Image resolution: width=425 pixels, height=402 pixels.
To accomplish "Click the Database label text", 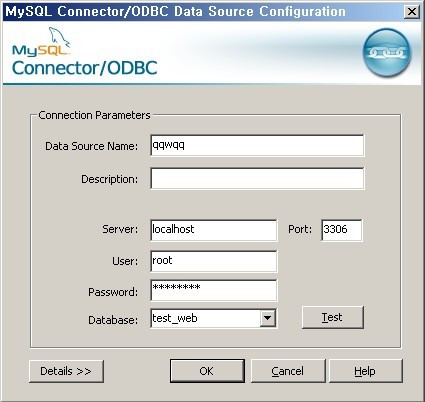I will [113, 320].
